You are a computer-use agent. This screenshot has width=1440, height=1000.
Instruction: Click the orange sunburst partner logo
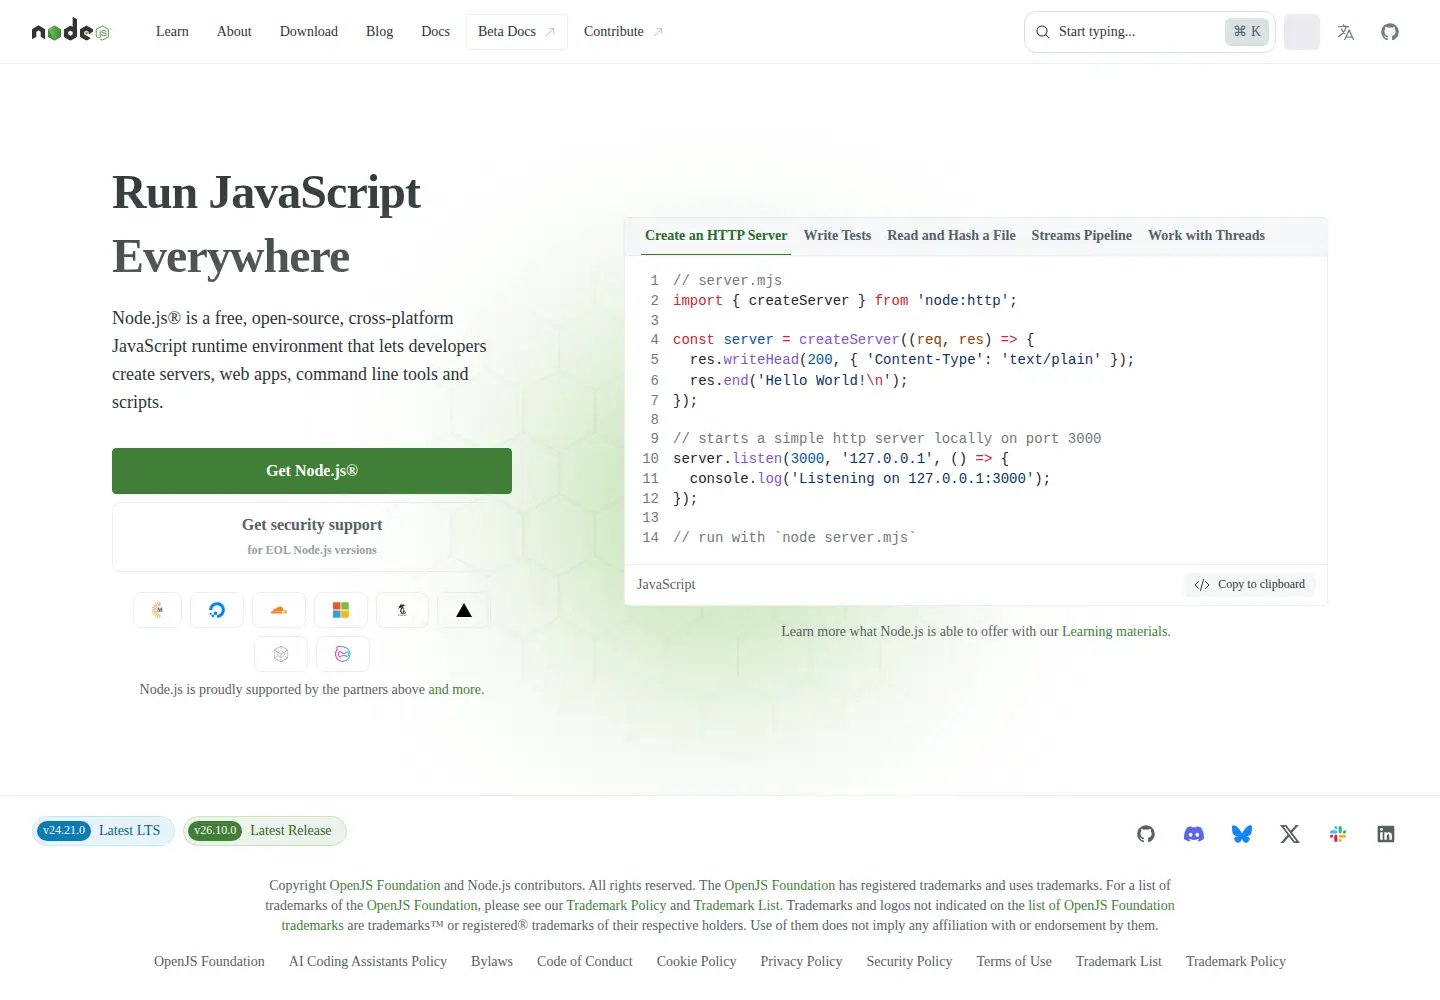[157, 610]
